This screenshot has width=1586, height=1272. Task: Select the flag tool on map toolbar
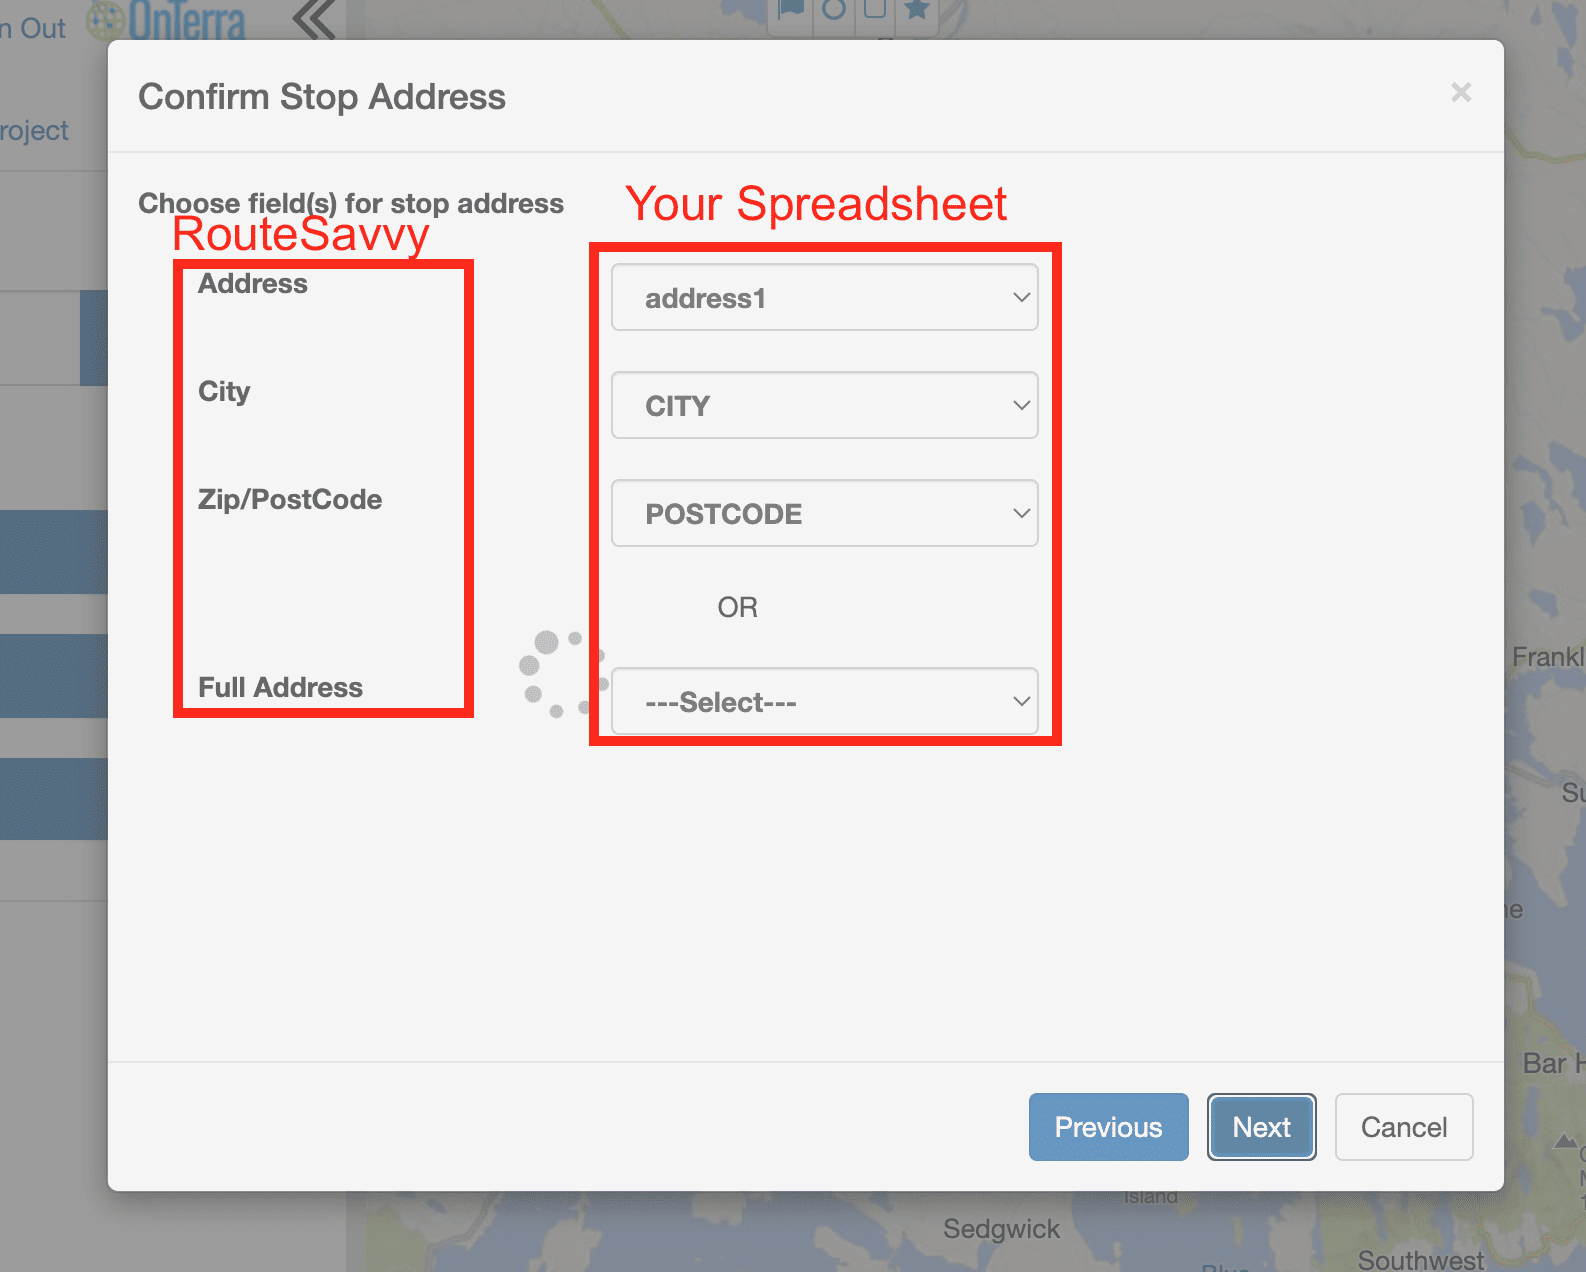point(791,10)
